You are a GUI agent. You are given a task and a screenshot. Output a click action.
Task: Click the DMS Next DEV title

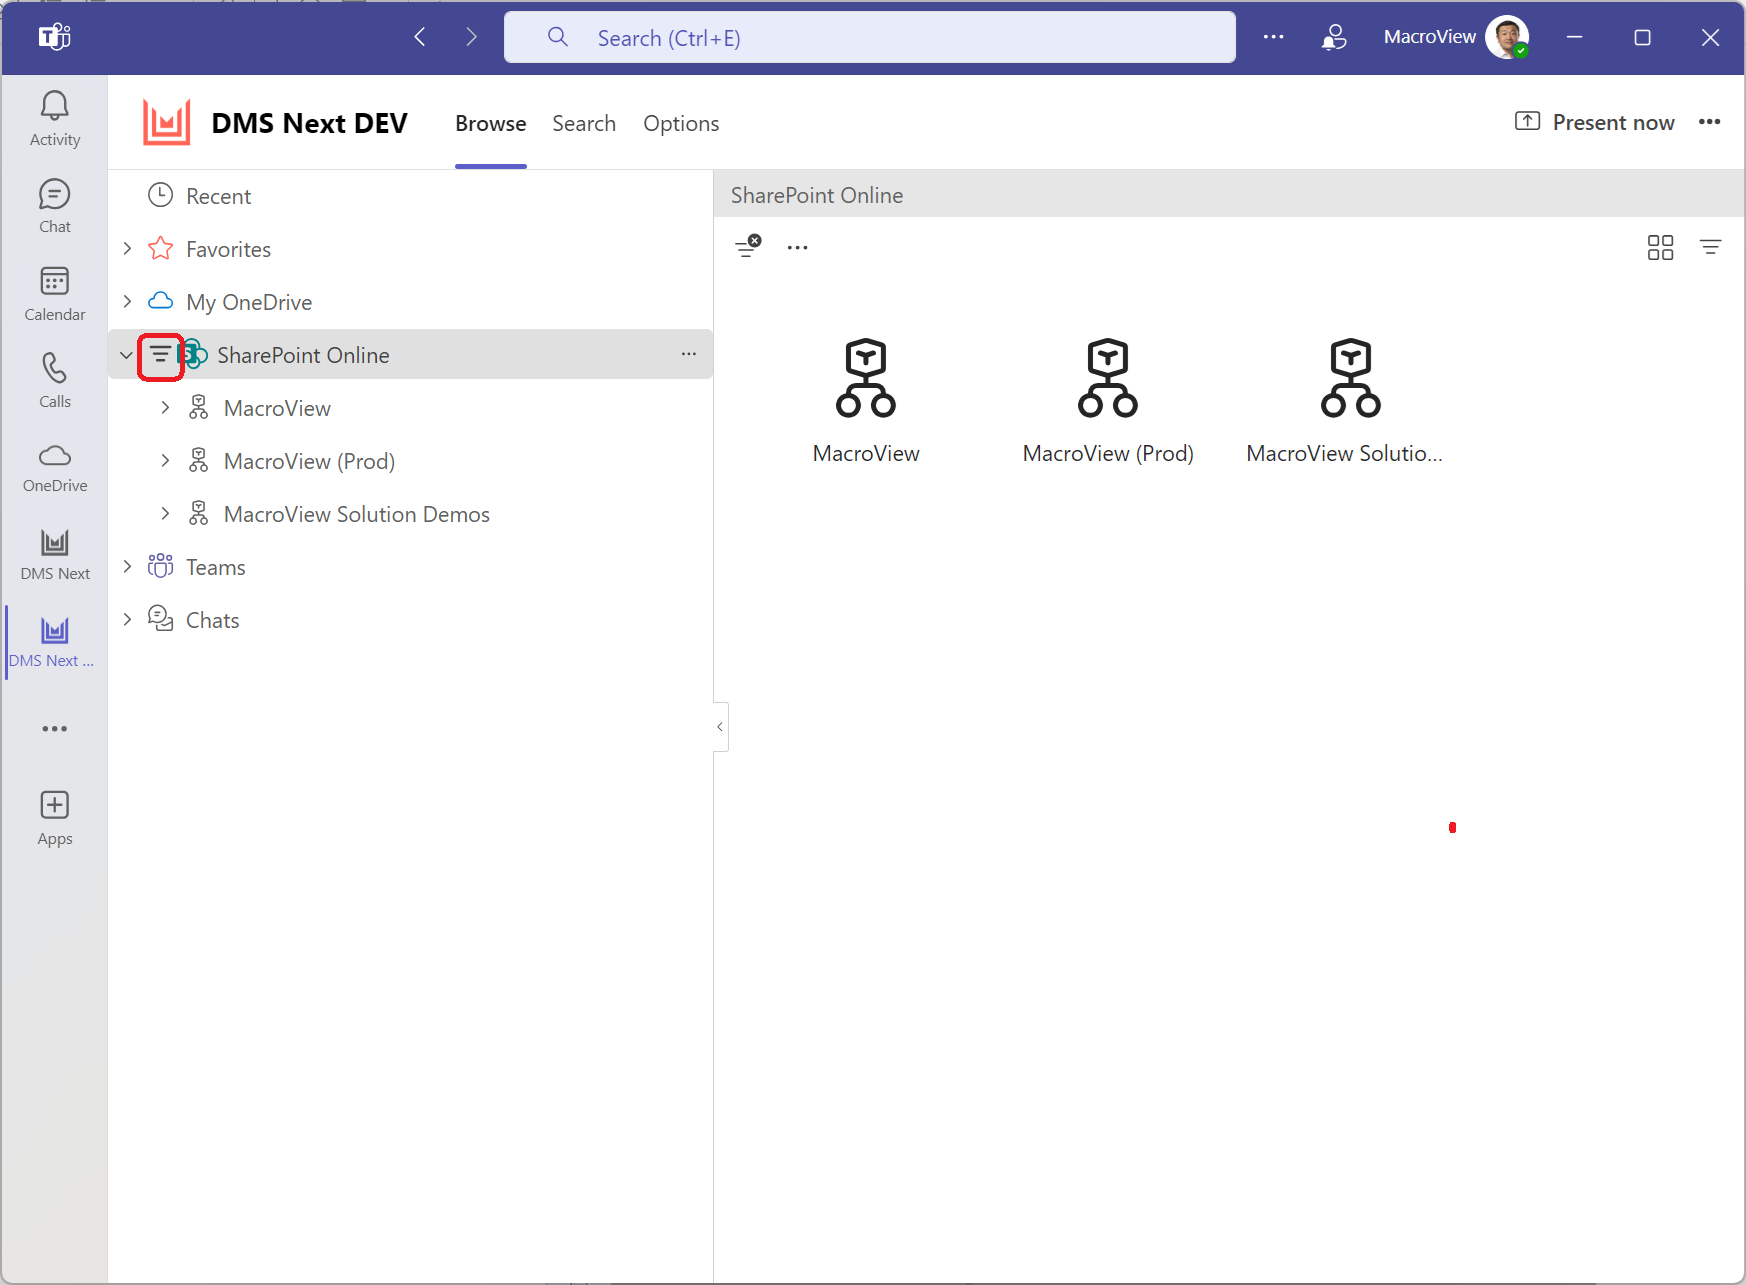click(x=309, y=123)
